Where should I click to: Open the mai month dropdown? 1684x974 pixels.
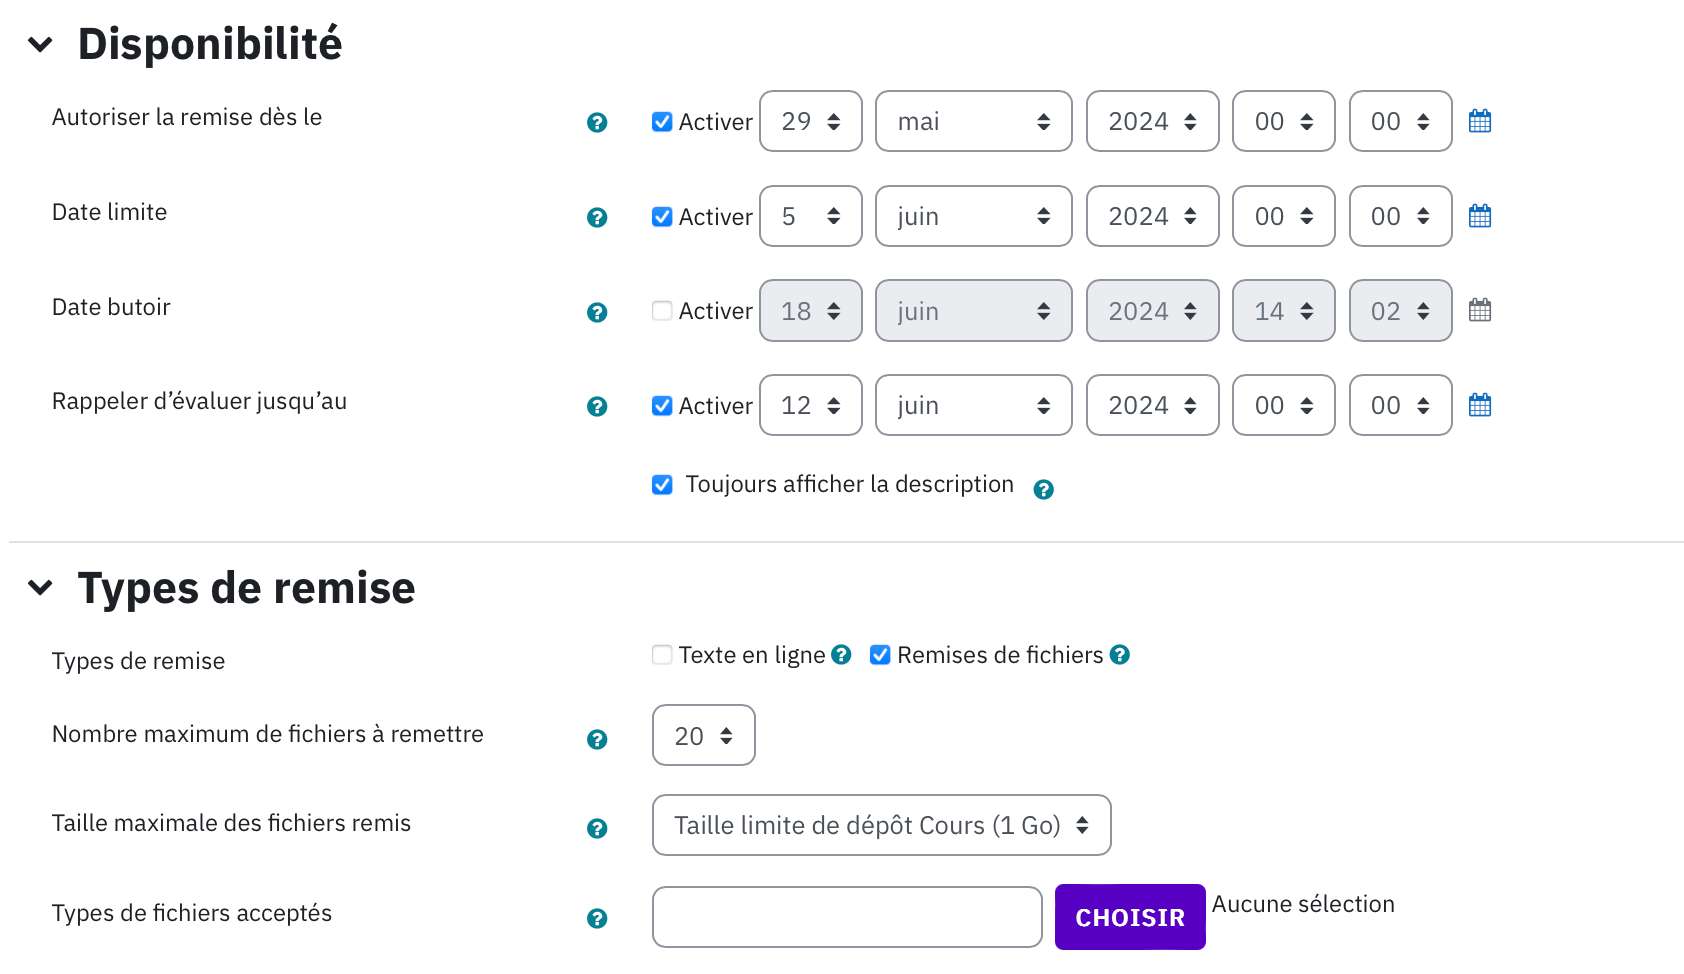[973, 121]
